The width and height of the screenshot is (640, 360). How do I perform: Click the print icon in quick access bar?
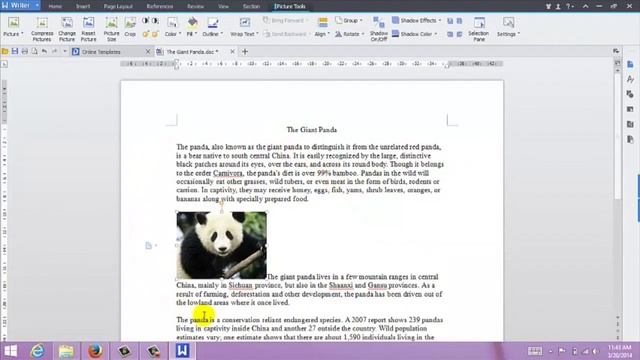click(25, 51)
